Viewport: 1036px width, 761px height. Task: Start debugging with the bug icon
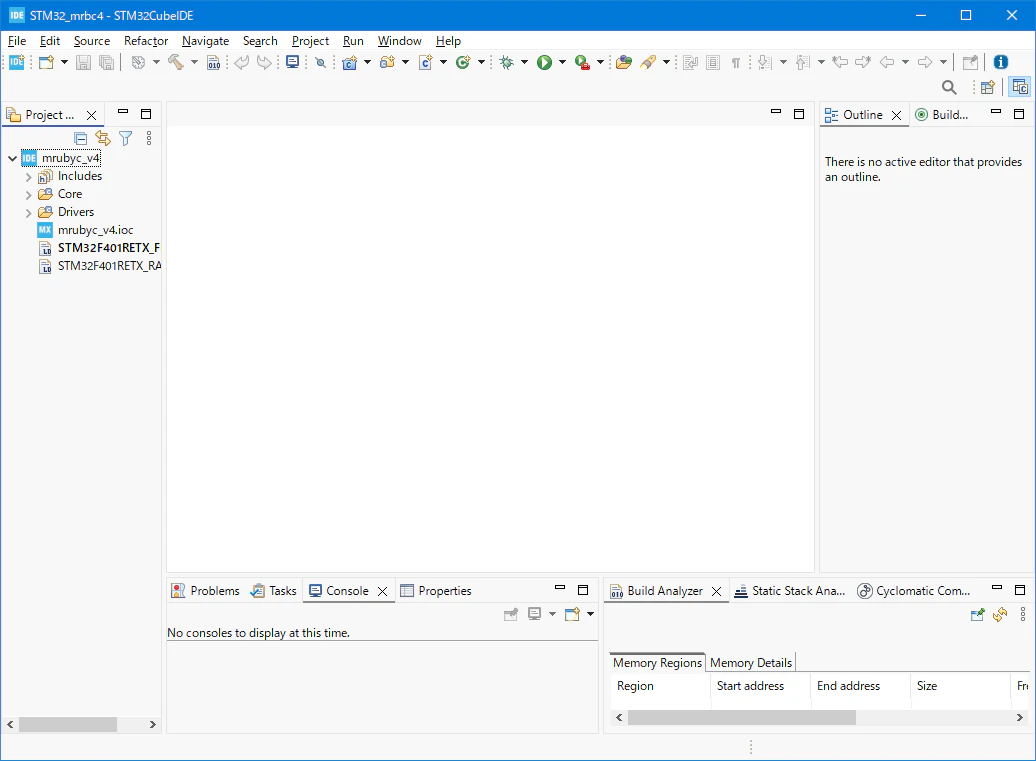click(x=507, y=62)
